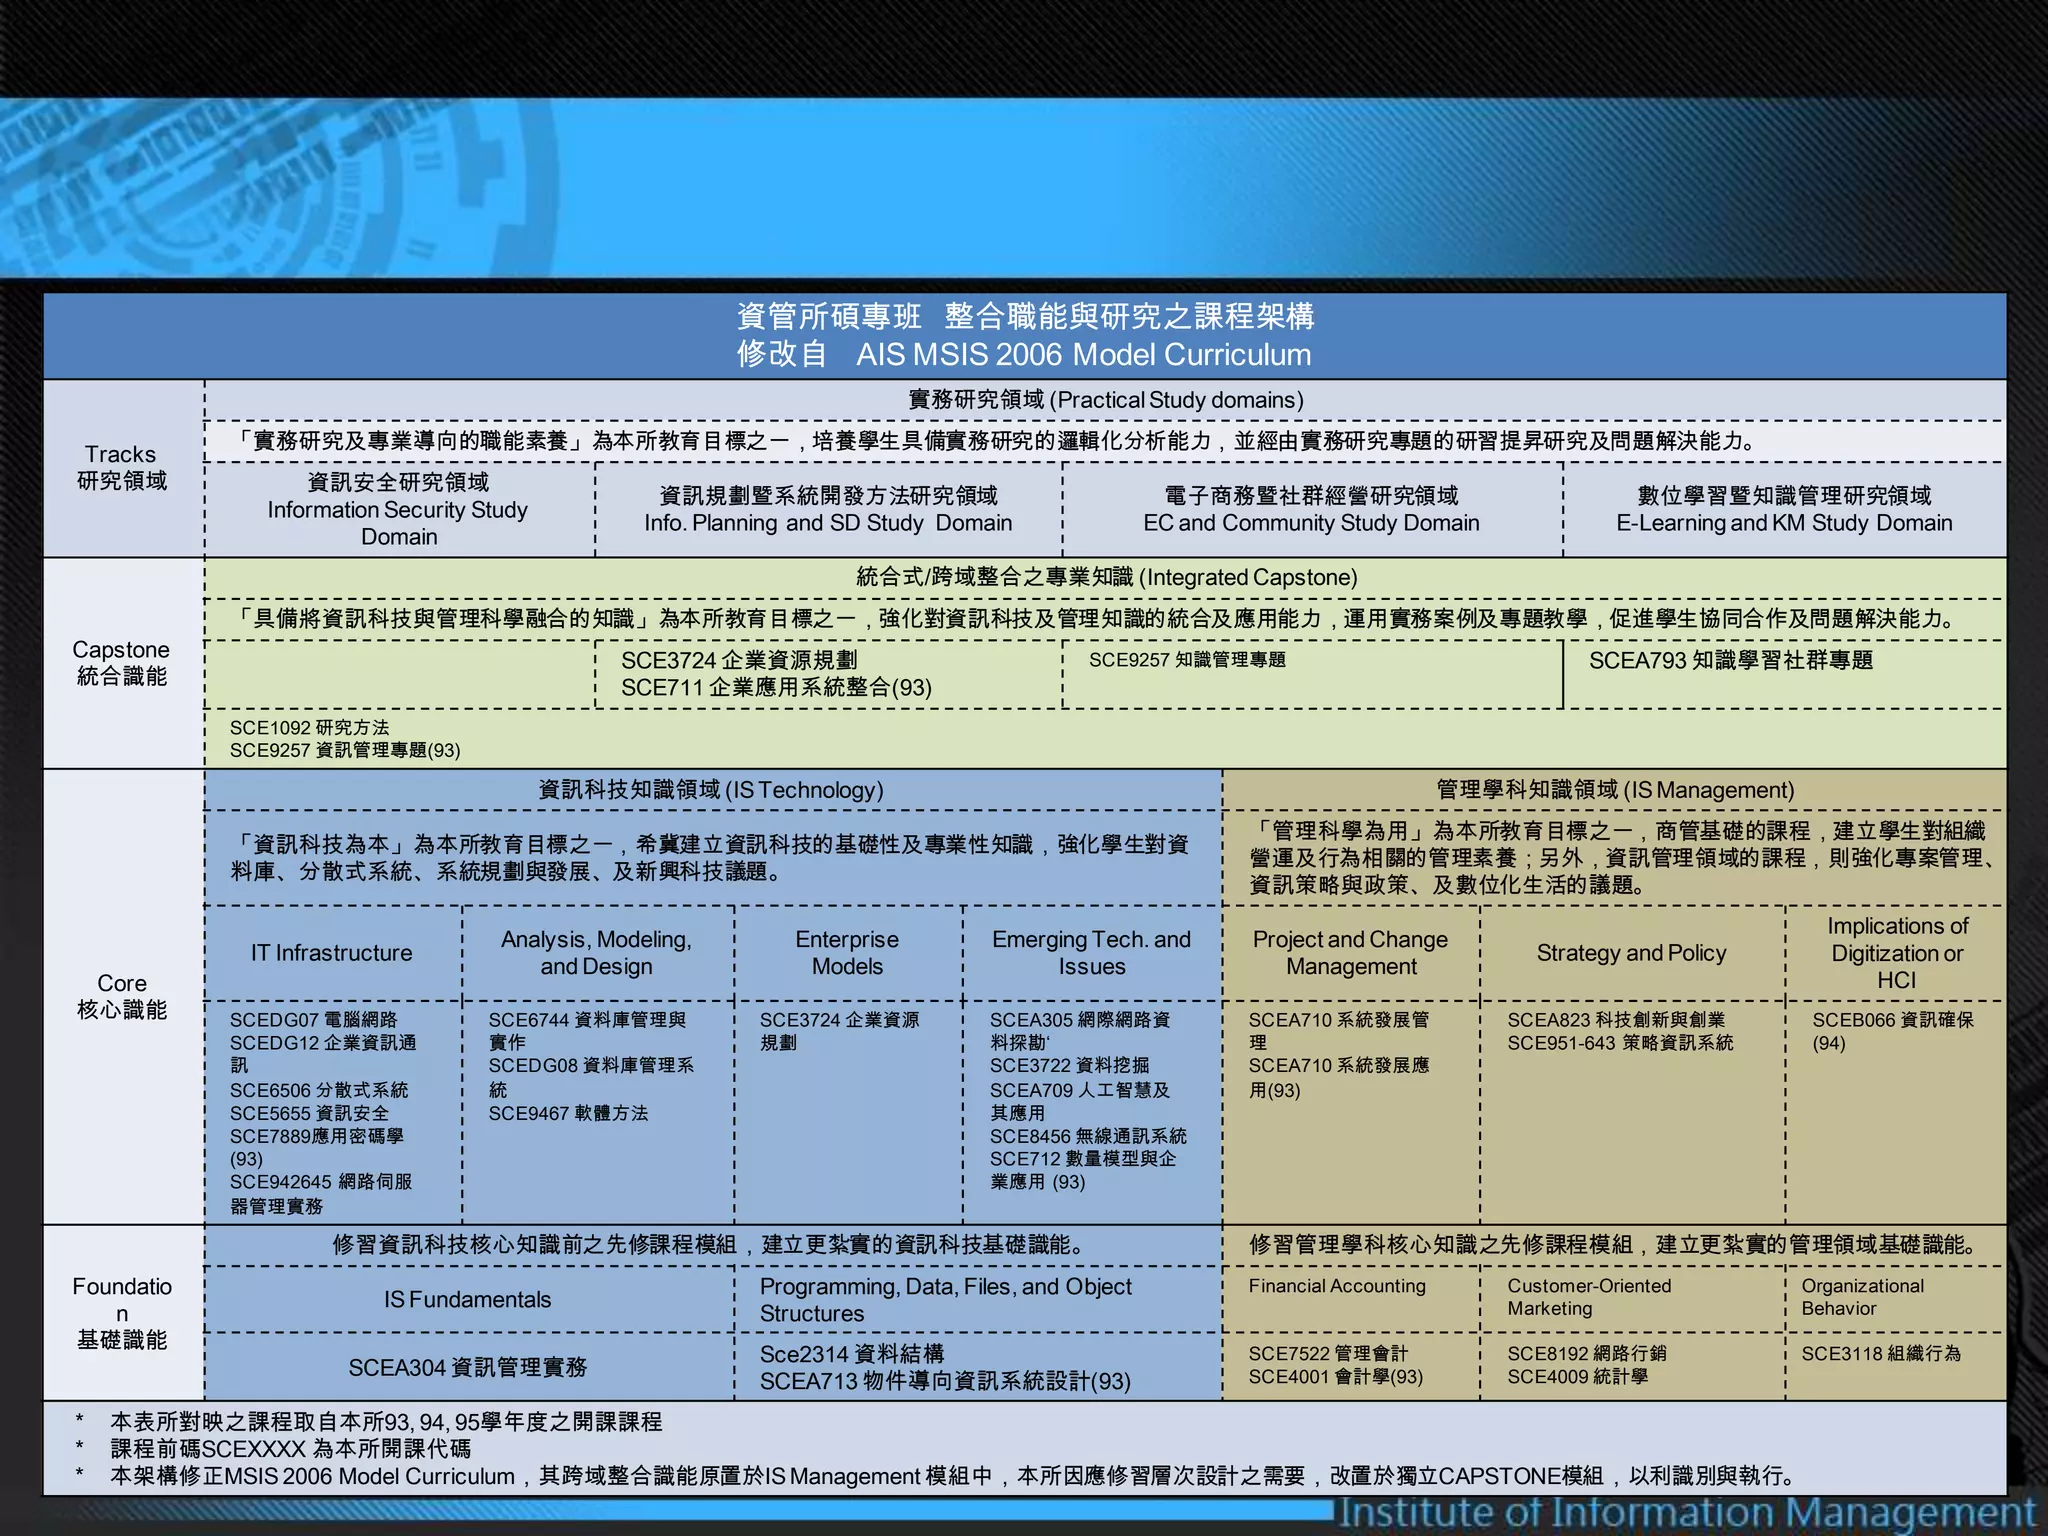
Task: Click SCE3118 組織行為 course
Action: point(1881,1354)
